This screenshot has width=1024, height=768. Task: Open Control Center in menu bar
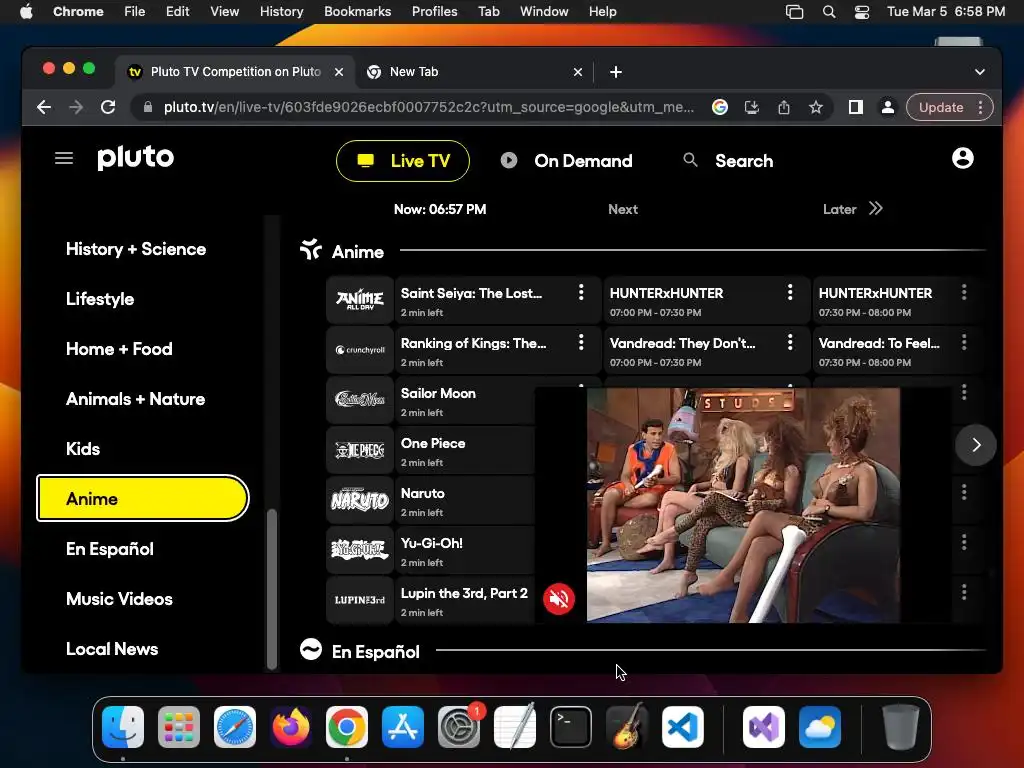tap(862, 11)
